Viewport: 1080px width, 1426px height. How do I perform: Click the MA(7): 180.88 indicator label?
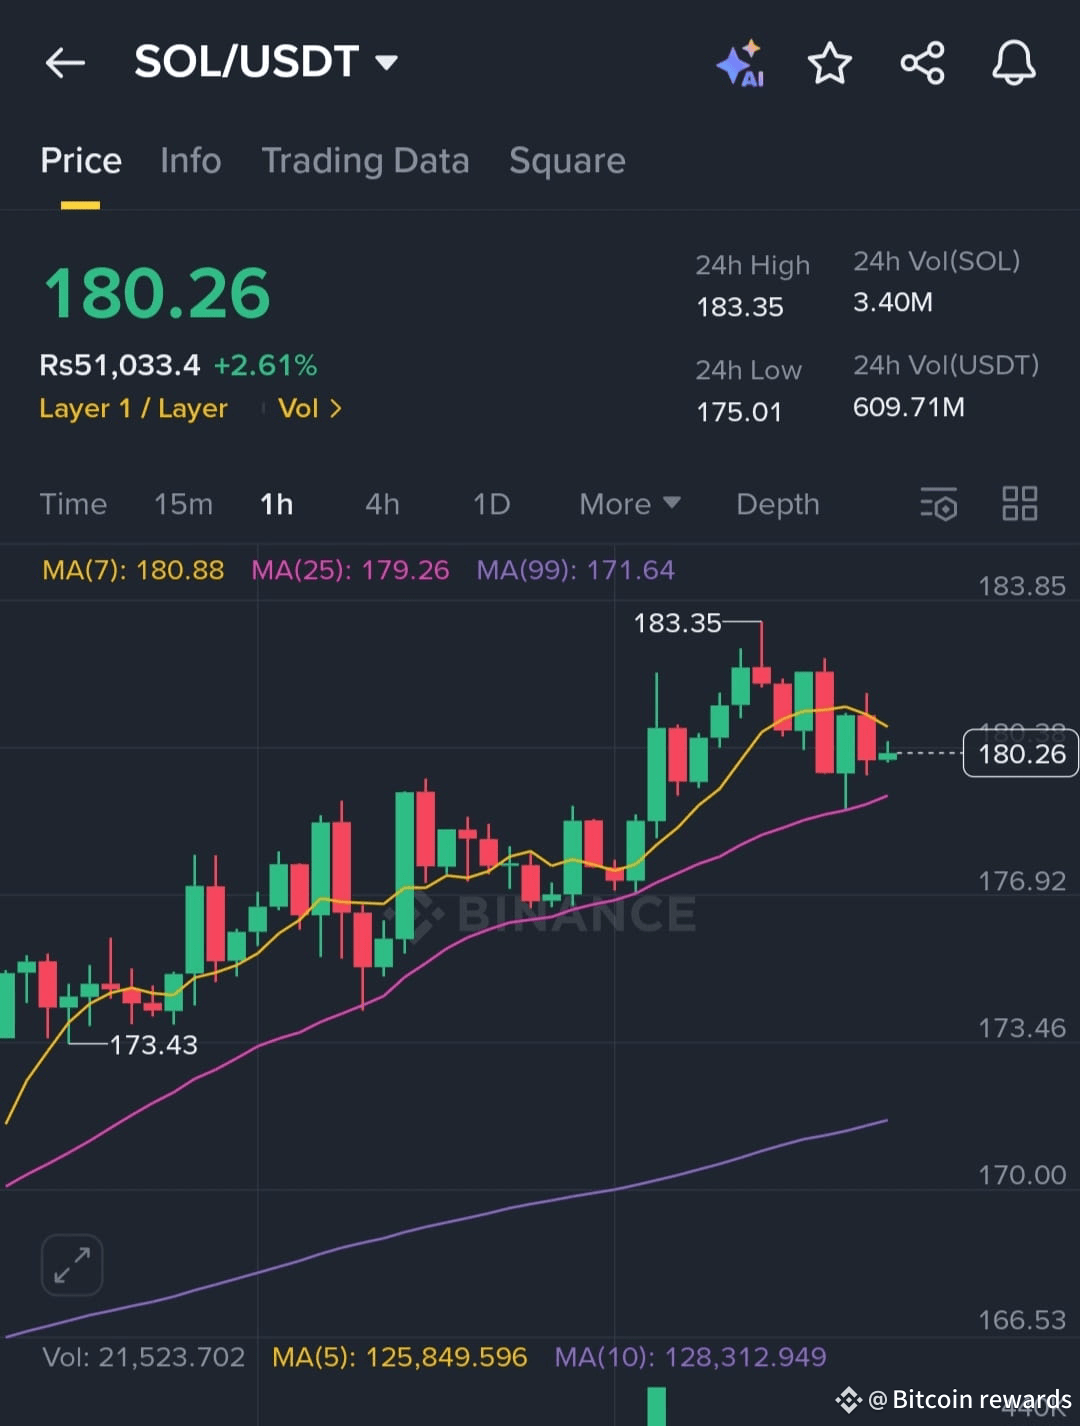tap(133, 570)
